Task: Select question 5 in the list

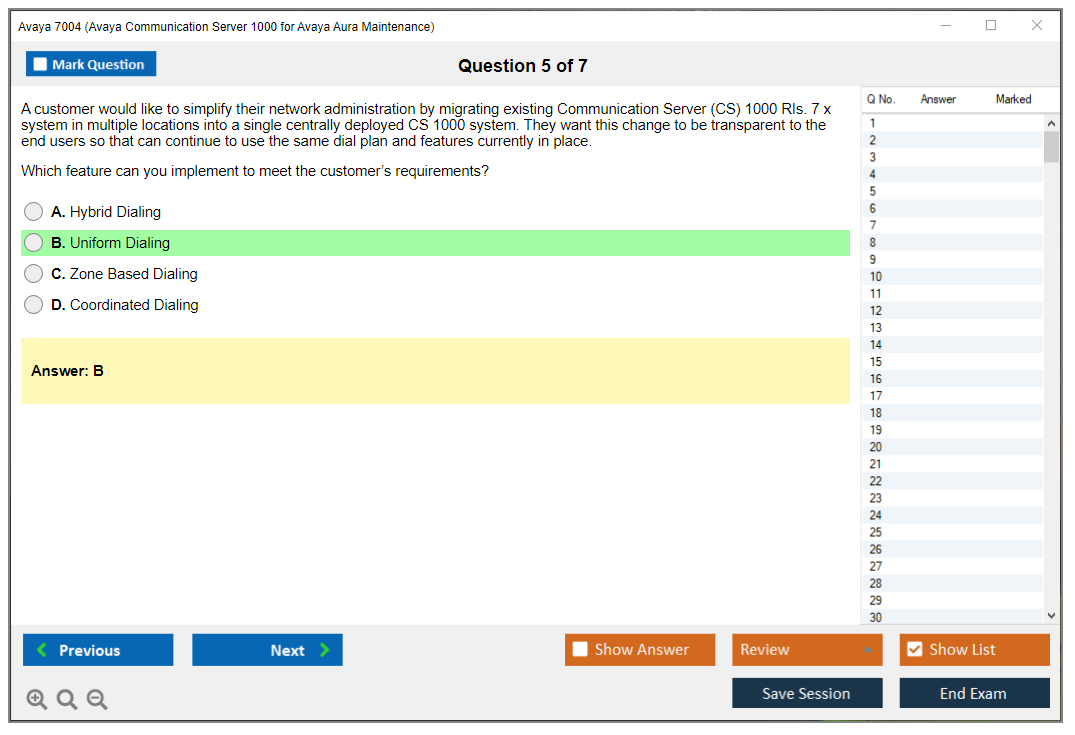Action: tap(873, 191)
